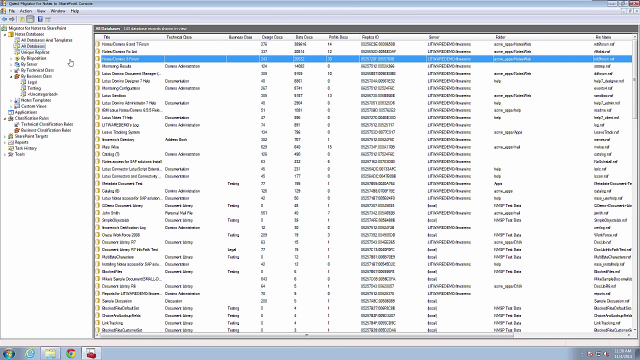Image resolution: width=640 pixels, height=360 pixels.
Task: Launch Internet Explorer from the taskbar
Action: click(x=30, y=353)
